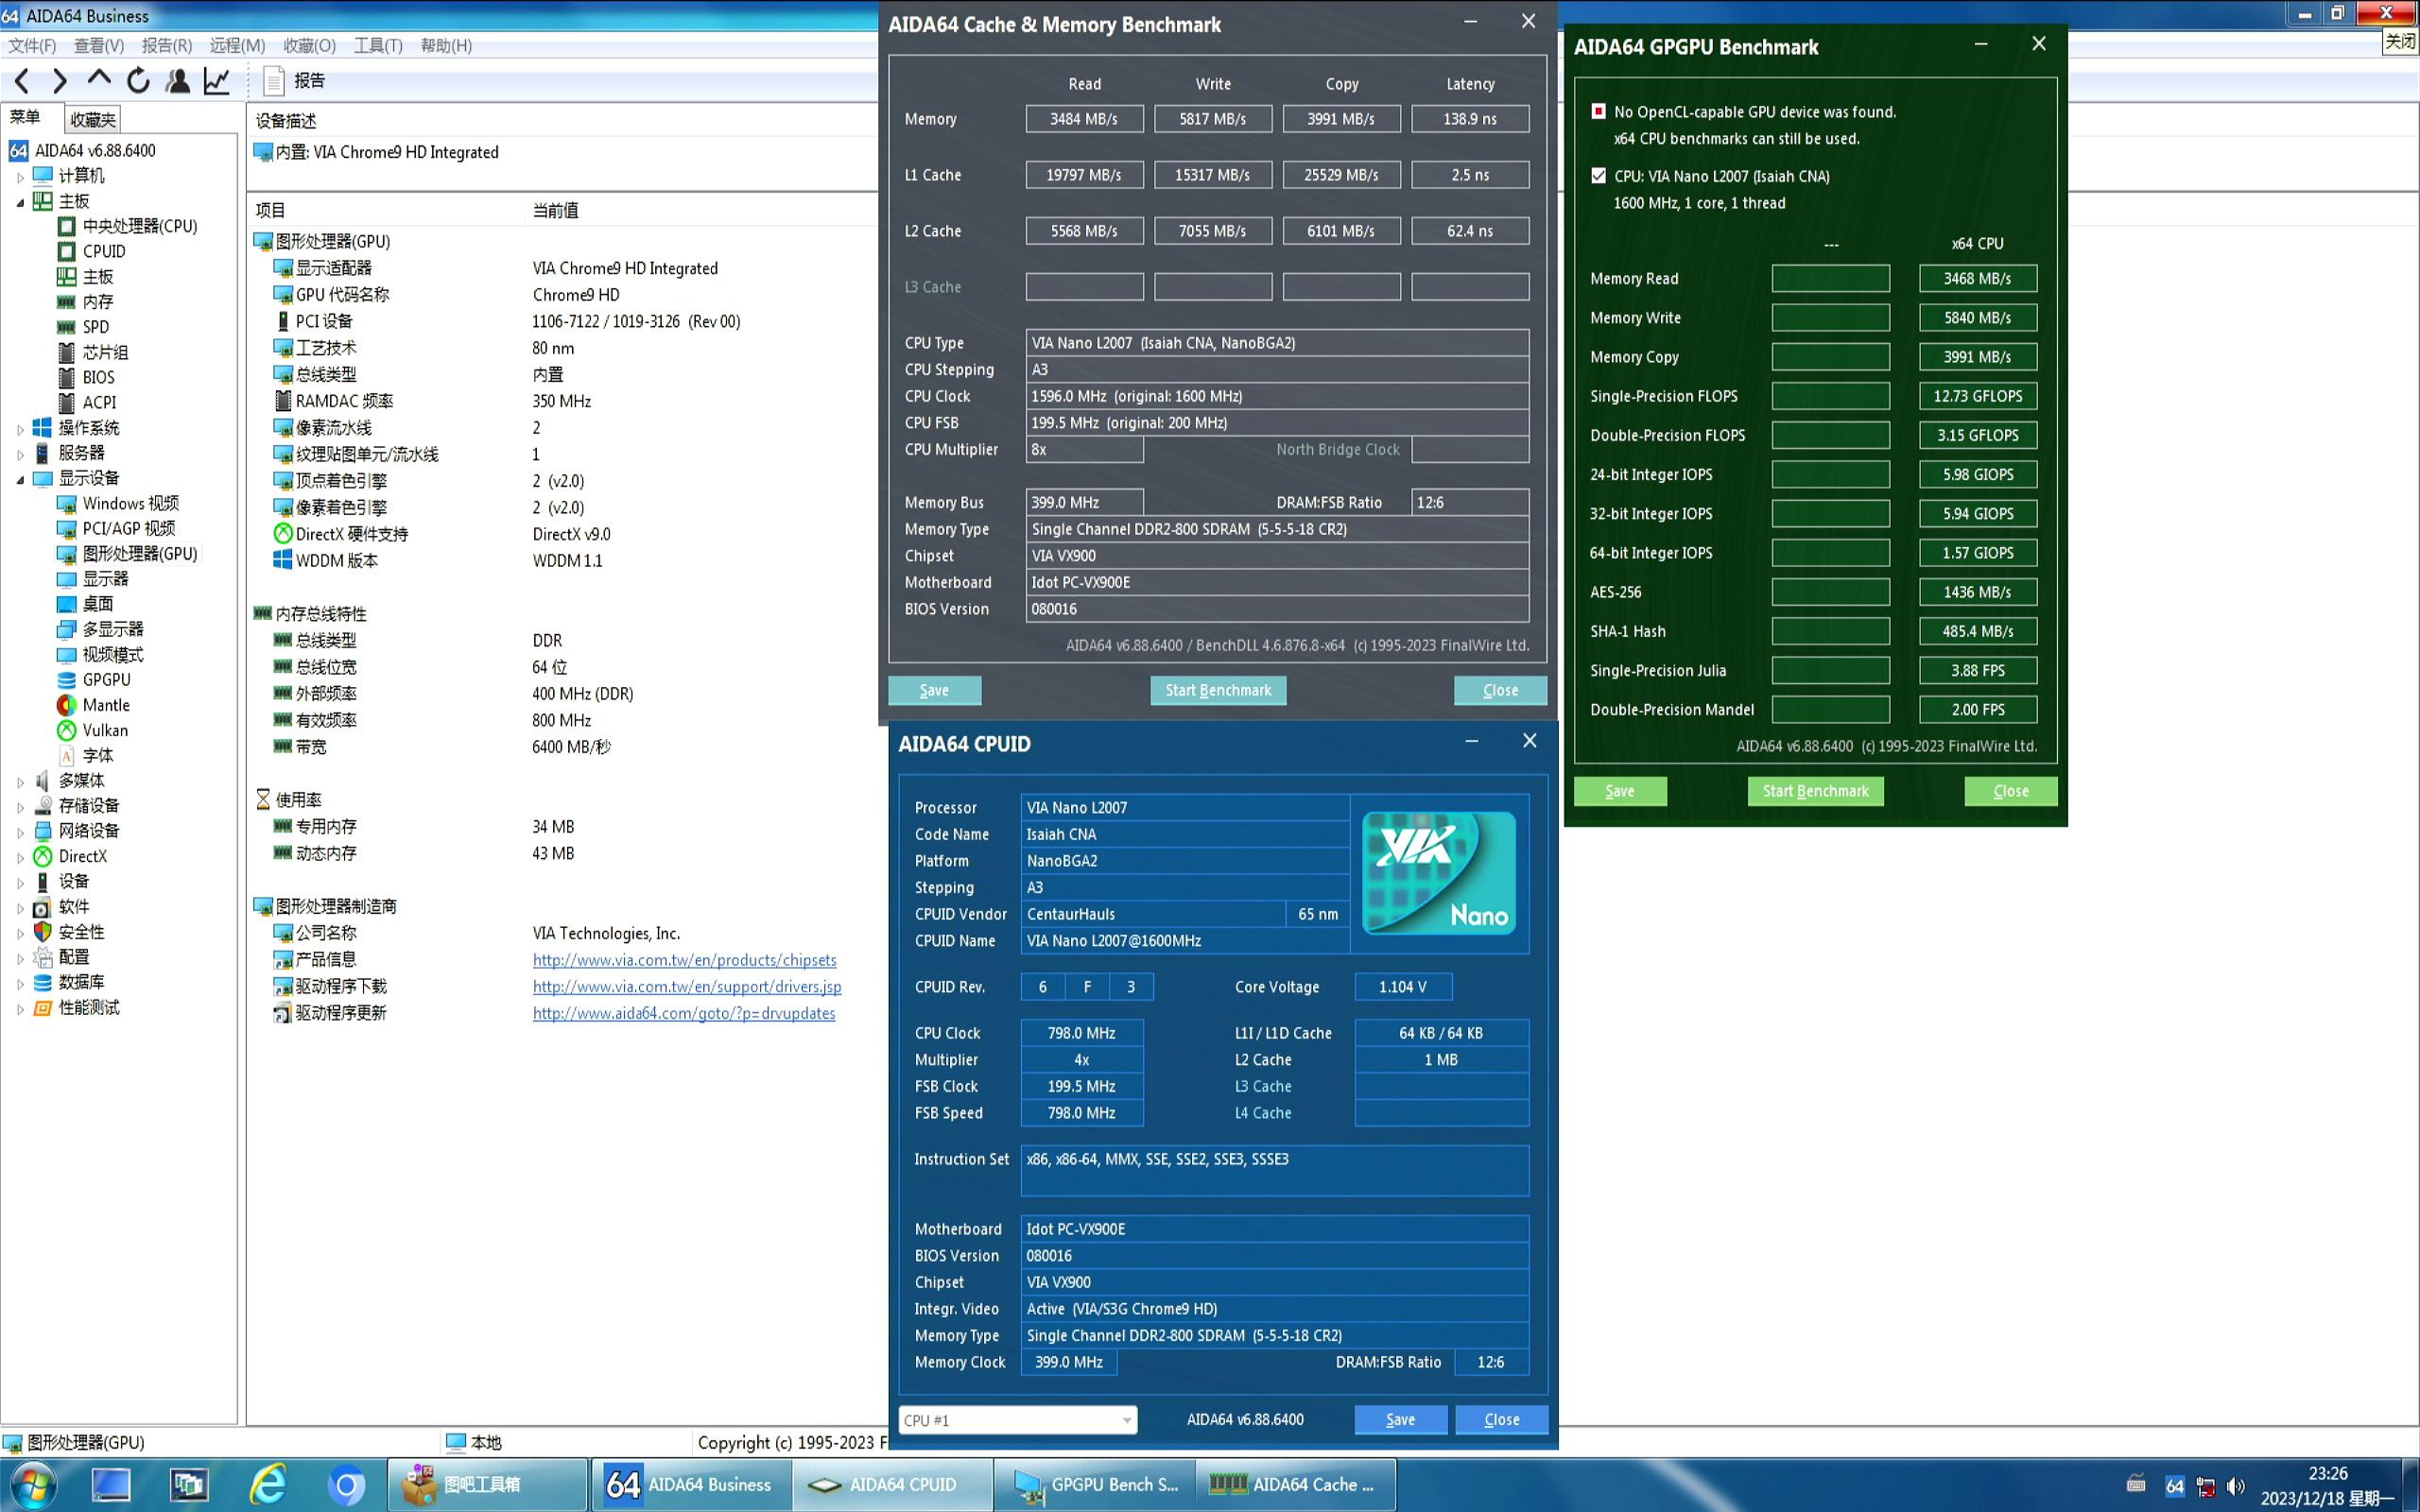Click the chart graph toolbar icon
The height and width of the screenshot is (1512, 2420).
[x=217, y=81]
